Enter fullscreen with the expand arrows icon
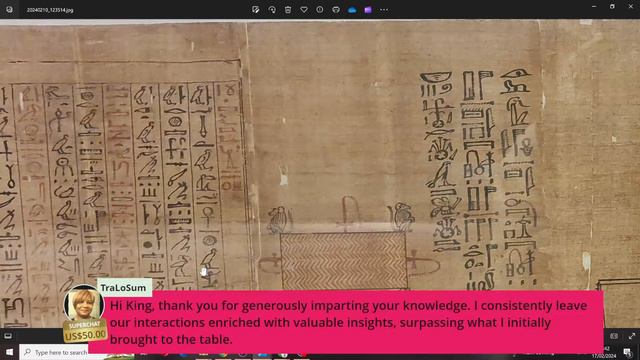The width and height of the screenshot is (640, 360). (x=632, y=336)
